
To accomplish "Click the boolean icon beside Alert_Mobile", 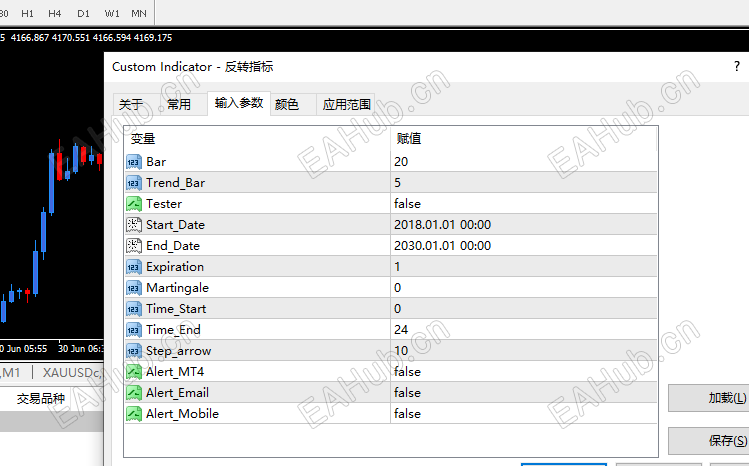I will pyautogui.click(x=134, y=414).
